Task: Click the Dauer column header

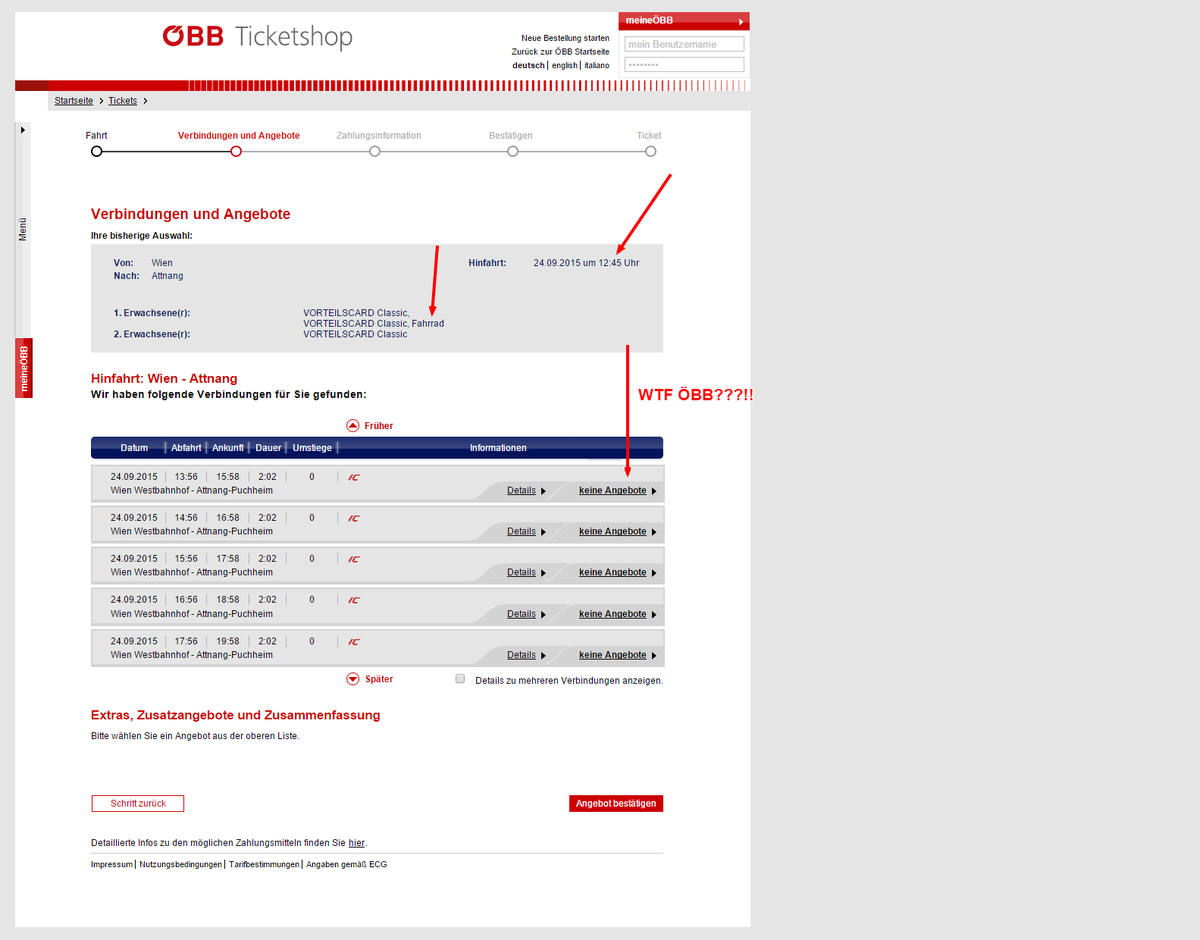Action: tap(269, 448)
